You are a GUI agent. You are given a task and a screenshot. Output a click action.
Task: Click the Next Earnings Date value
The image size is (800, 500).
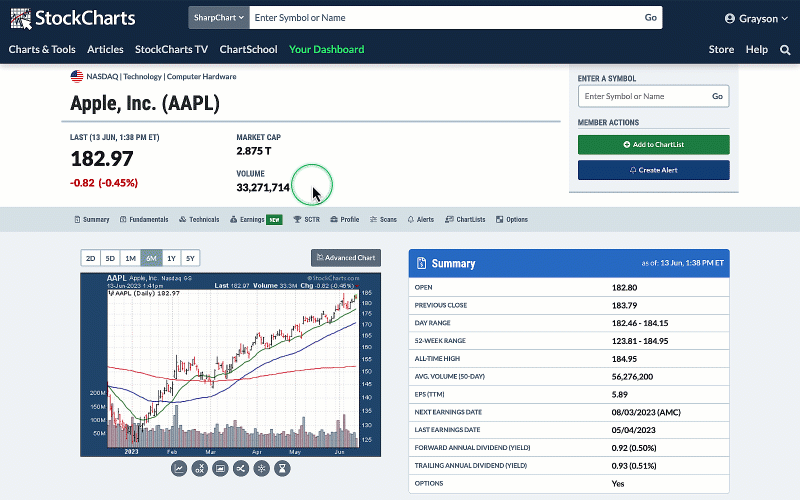point(646,412)
